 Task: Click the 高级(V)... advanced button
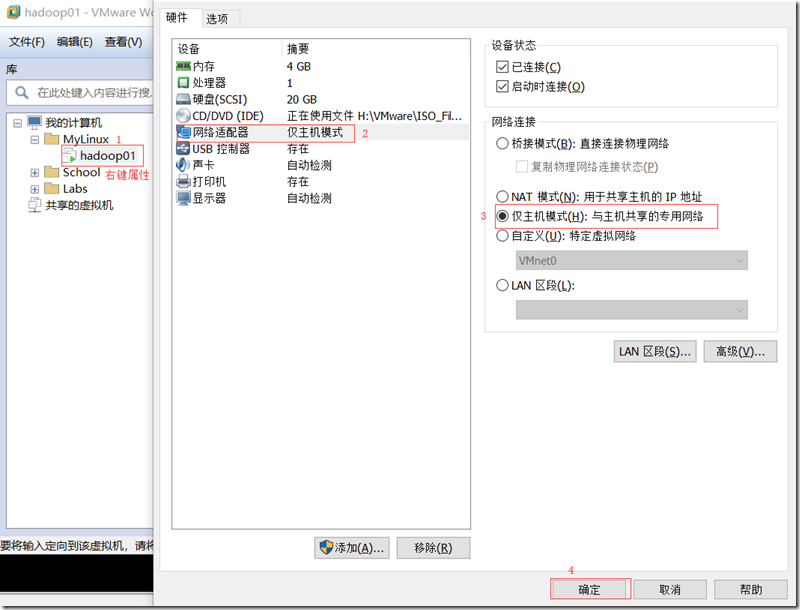tap(740, 351)
